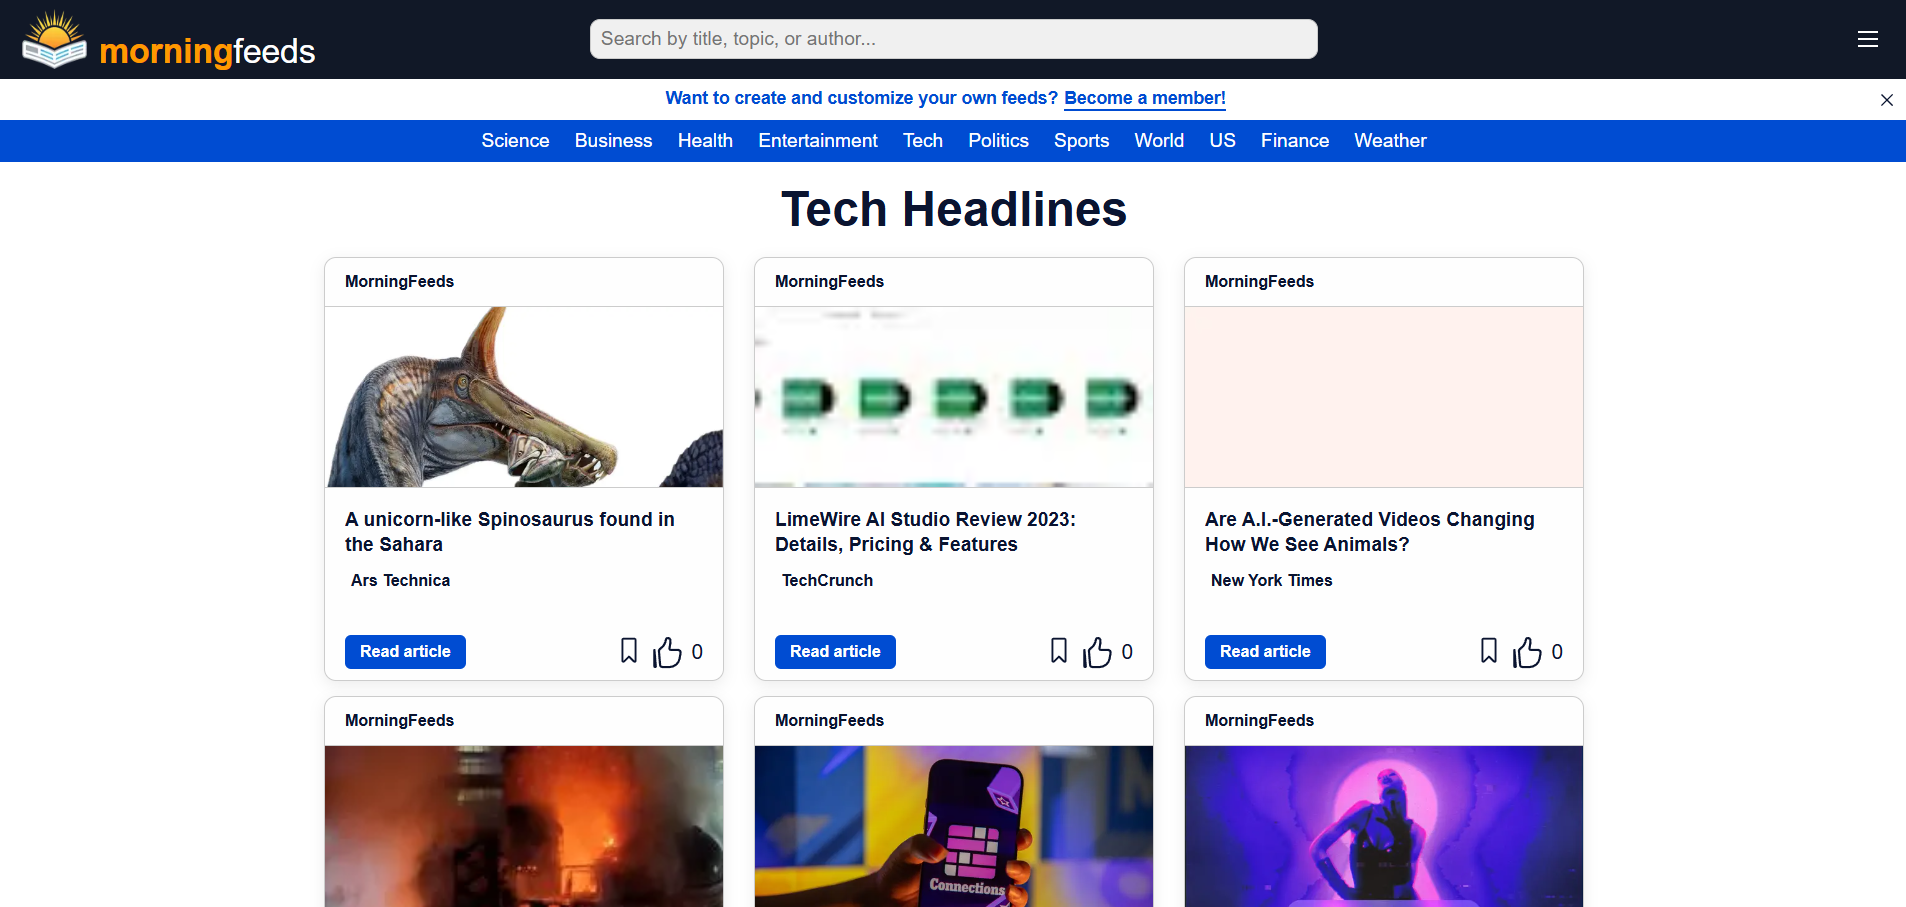The image size is (1906, 907).
Task: Read the Spinosaurus article
Action: 404,651
